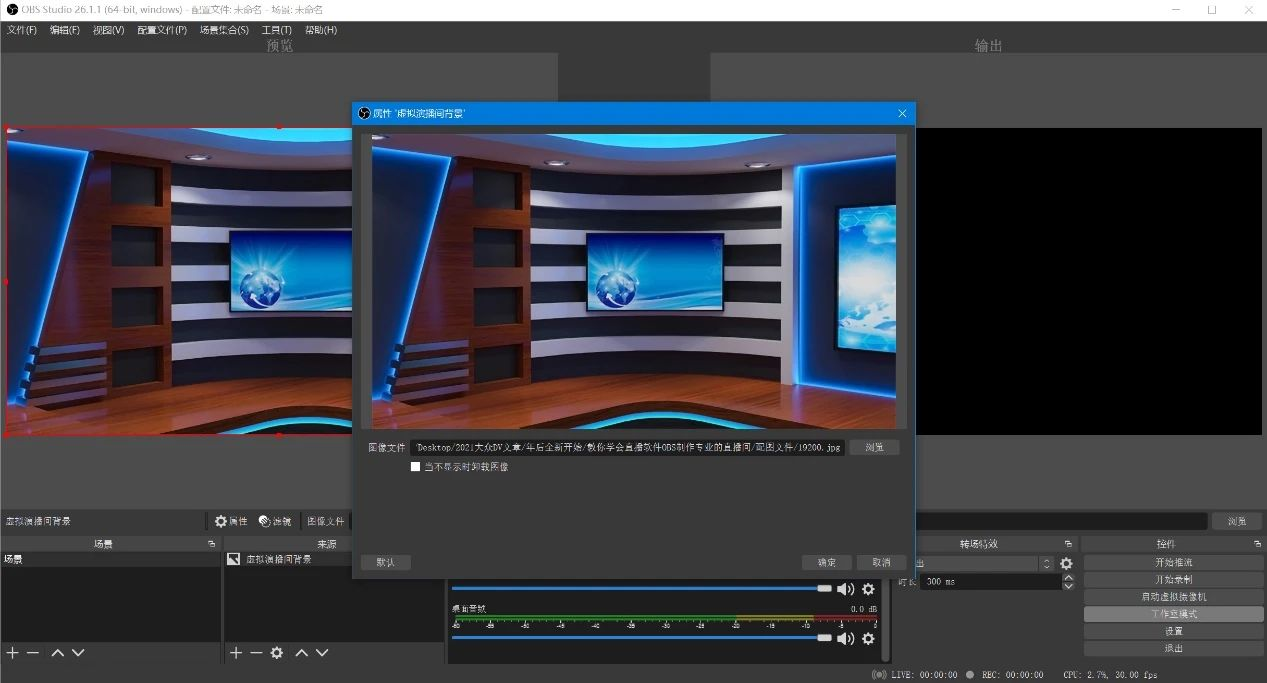Mute the upper audio mixer channel
Image resolution: width=1267 pixels, height=683 pixels.
(845, 589)
